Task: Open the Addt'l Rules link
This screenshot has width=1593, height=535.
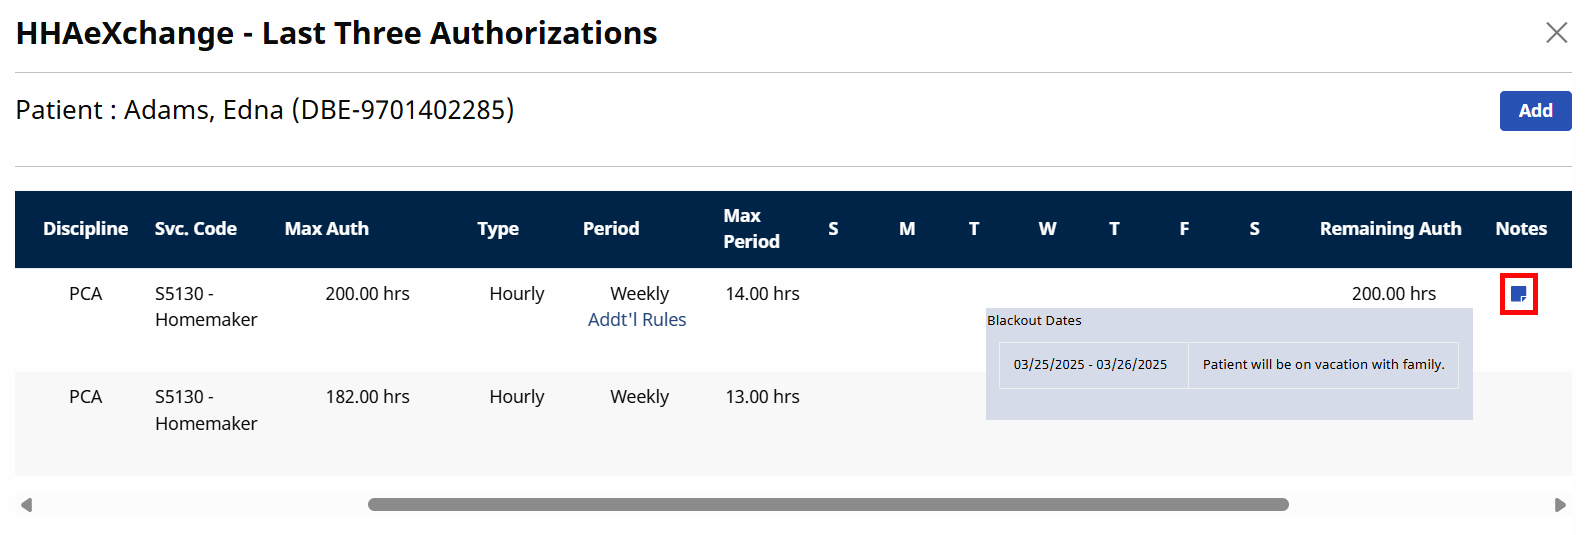Action: coord(636,320)
